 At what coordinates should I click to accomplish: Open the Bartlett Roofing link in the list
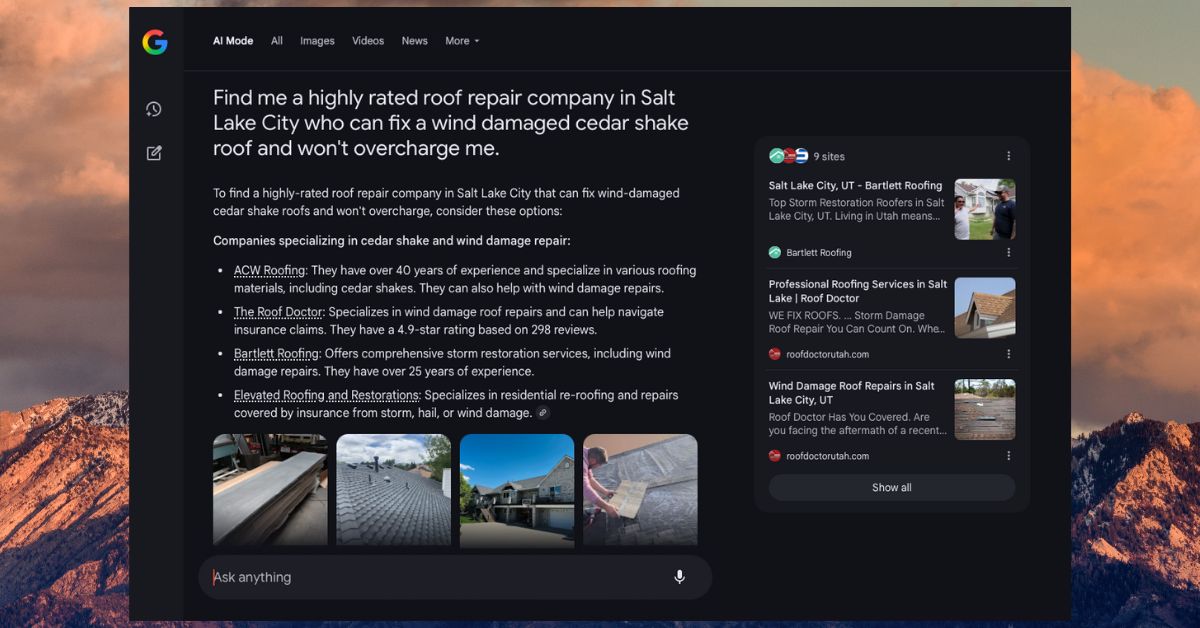pos(276,354)
